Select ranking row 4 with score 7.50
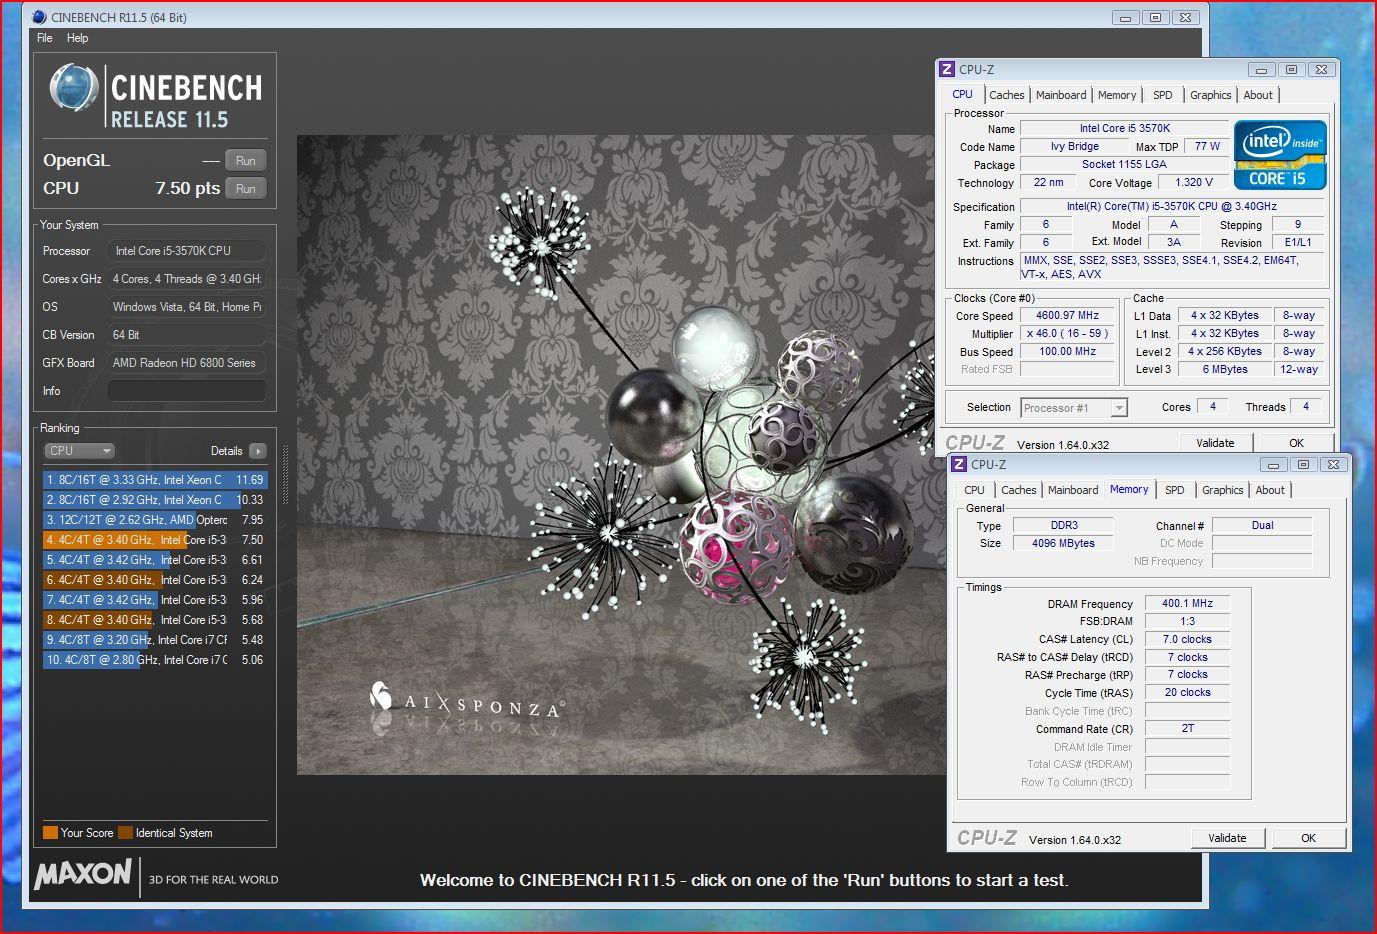Viewport: 1377px width, 934px height. tap(154, 540)
